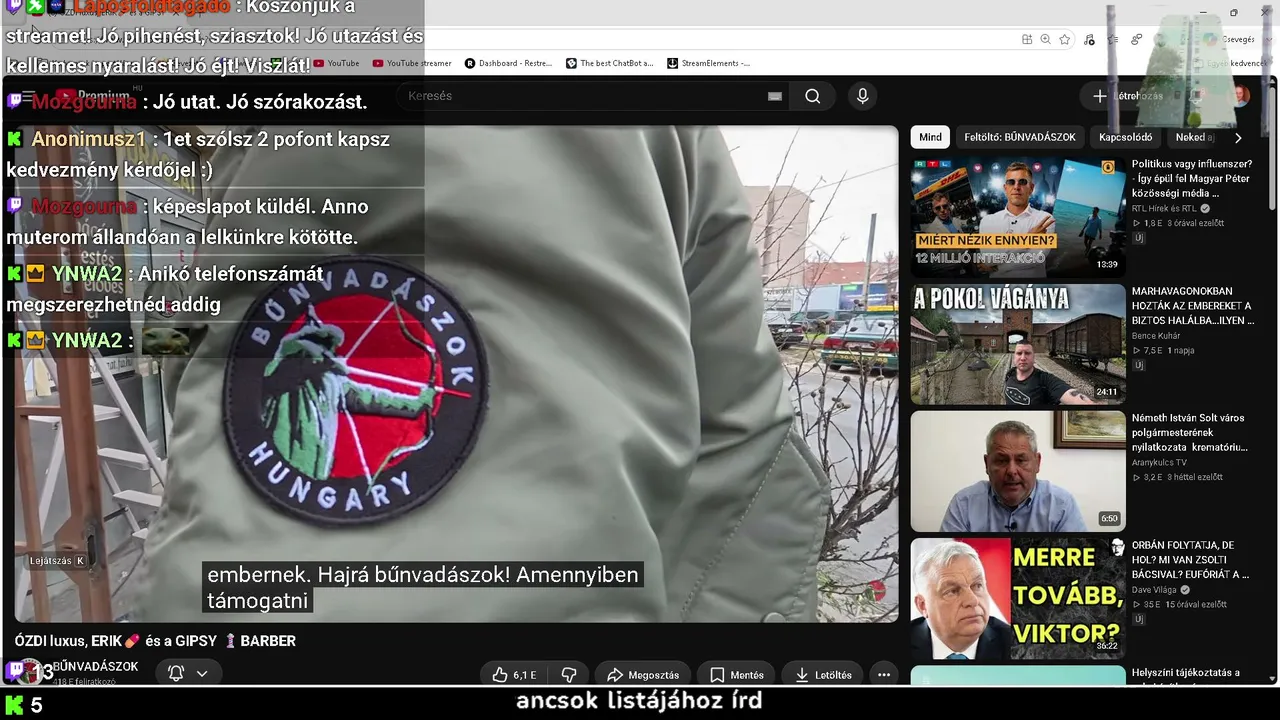The image size is (1280, 720).
Task: Open the BŰNVADÁSZOK channel name link
Action: pos(95,667)
